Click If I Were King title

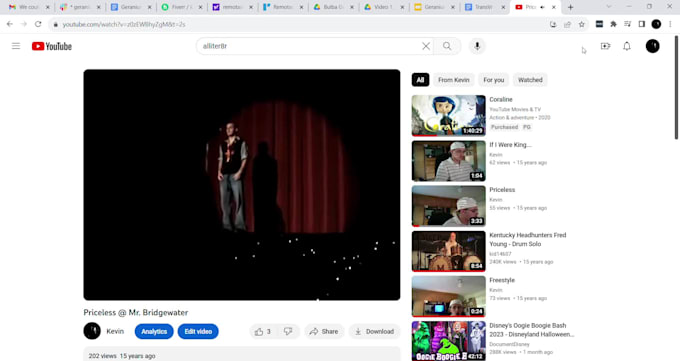(x=510, y=144)
